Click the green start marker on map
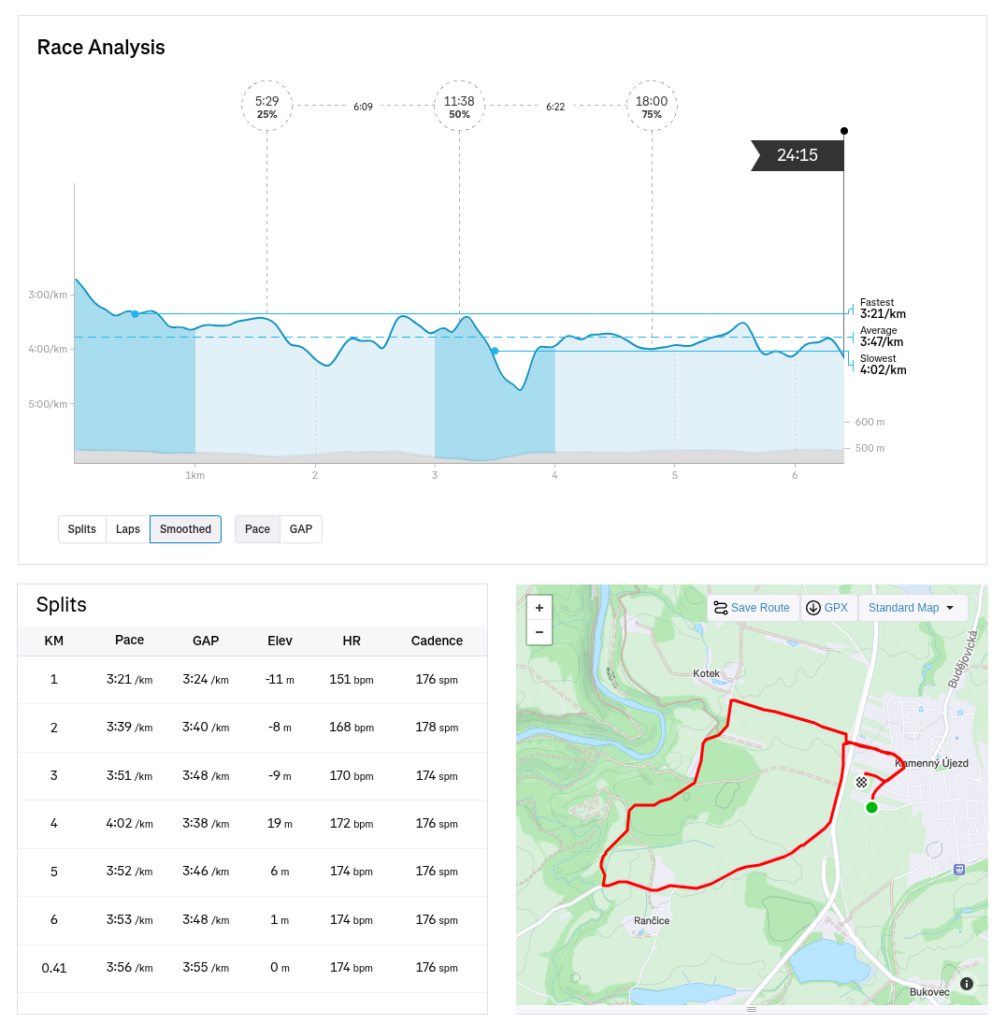 coord(871,807)
